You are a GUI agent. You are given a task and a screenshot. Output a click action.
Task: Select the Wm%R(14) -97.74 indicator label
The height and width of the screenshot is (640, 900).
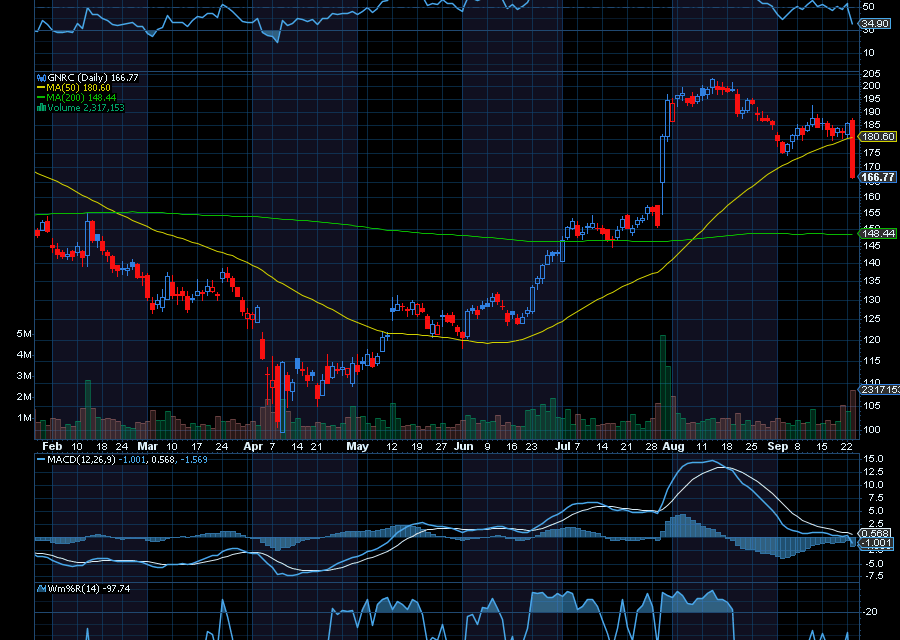(x=88, y=588)
